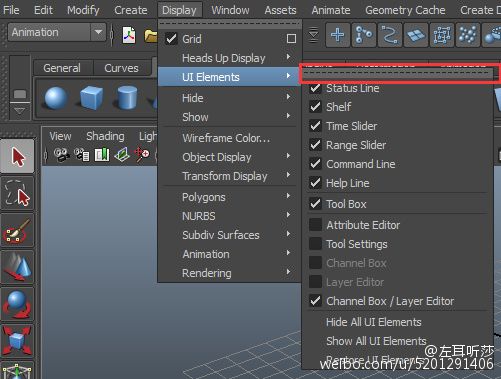This screenshot has height=379, width=501.
Task: Open the Animate menu
Action: point(331,10)
